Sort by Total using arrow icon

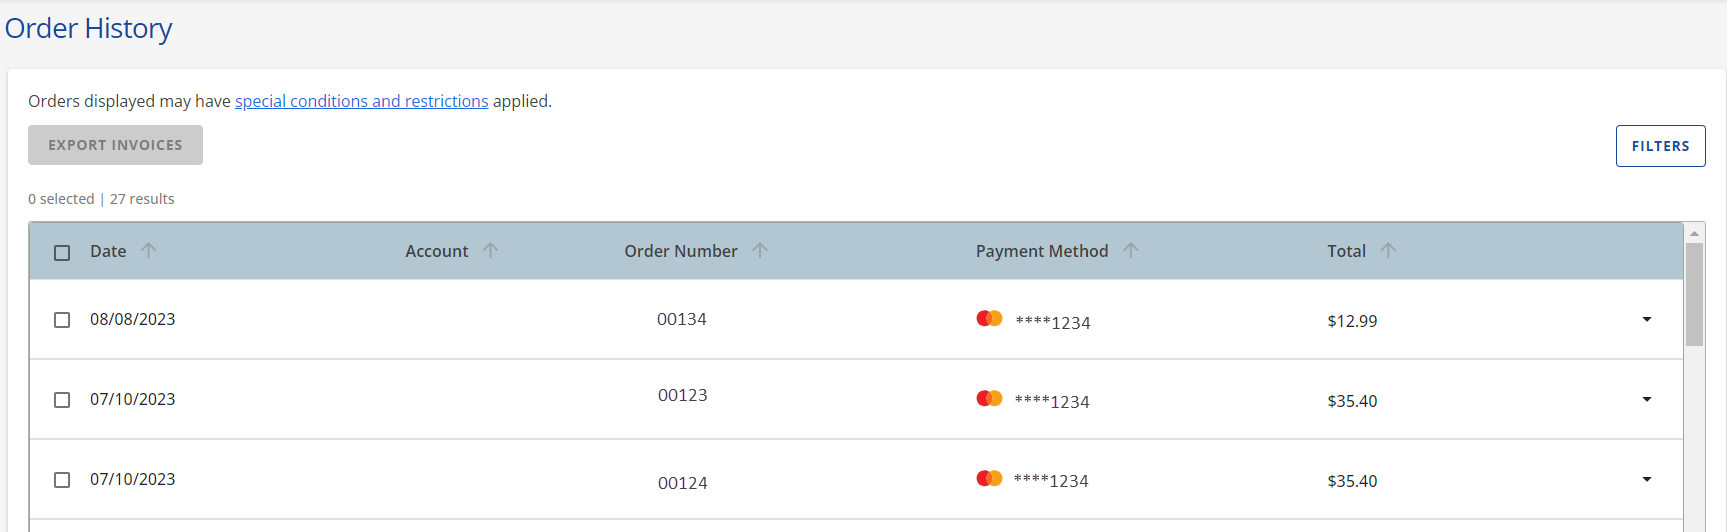1388,251
